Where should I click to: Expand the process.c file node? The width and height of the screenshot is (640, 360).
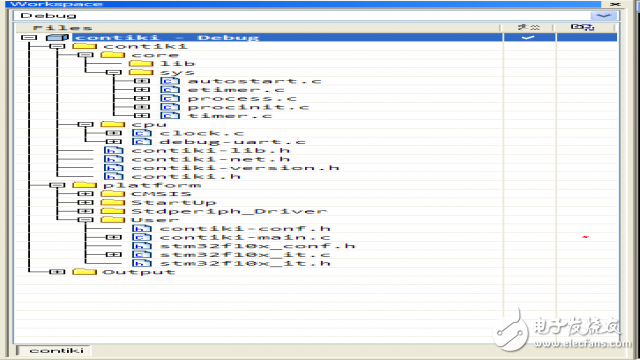[x=142, y=98]
